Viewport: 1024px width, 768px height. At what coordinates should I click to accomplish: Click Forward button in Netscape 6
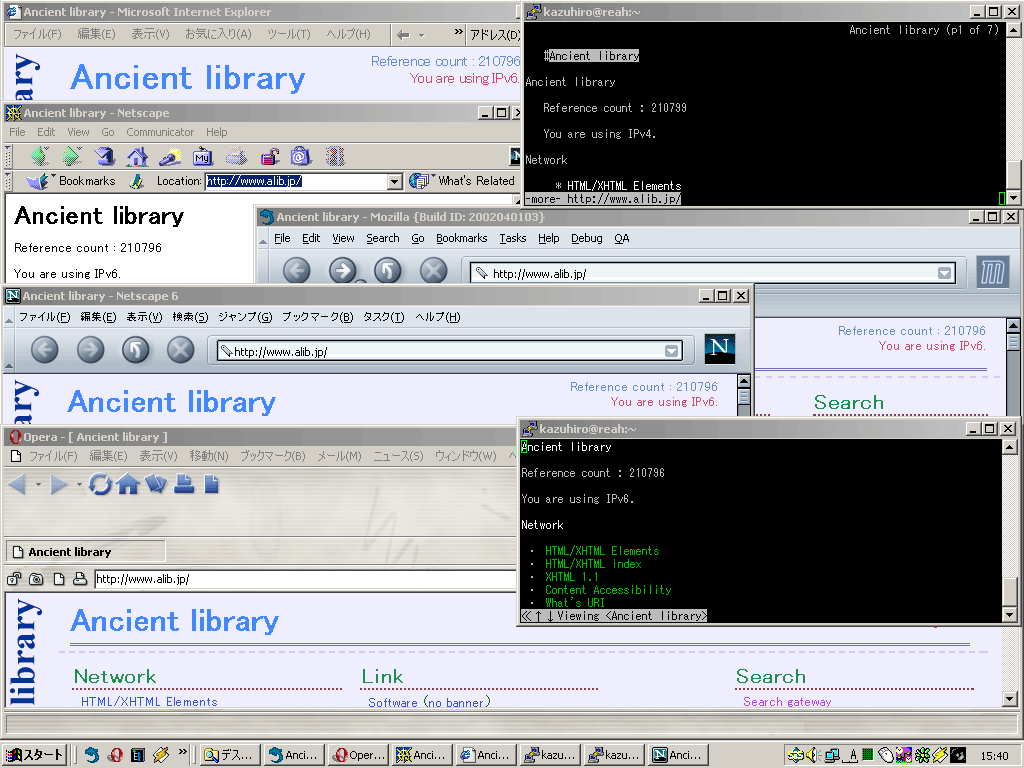90,349
